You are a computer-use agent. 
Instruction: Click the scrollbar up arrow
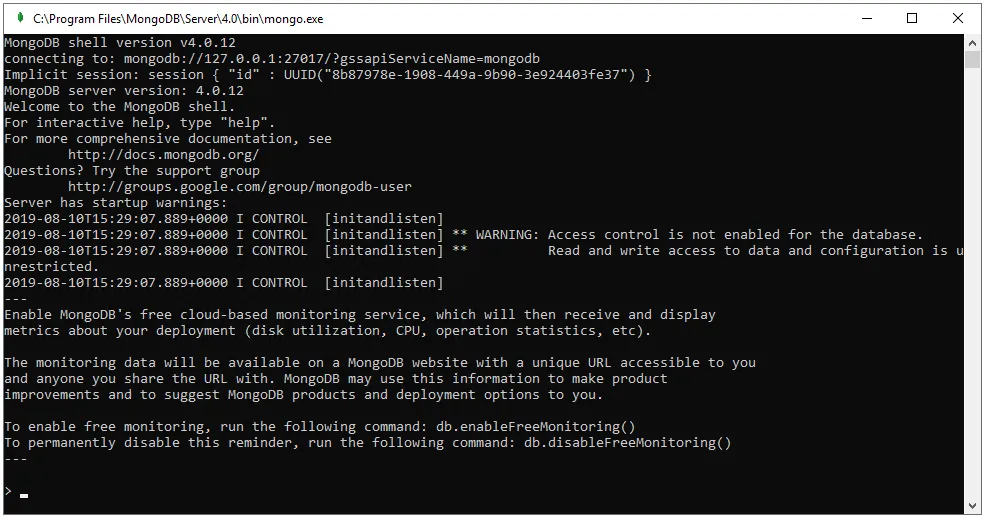pos(972,43)
